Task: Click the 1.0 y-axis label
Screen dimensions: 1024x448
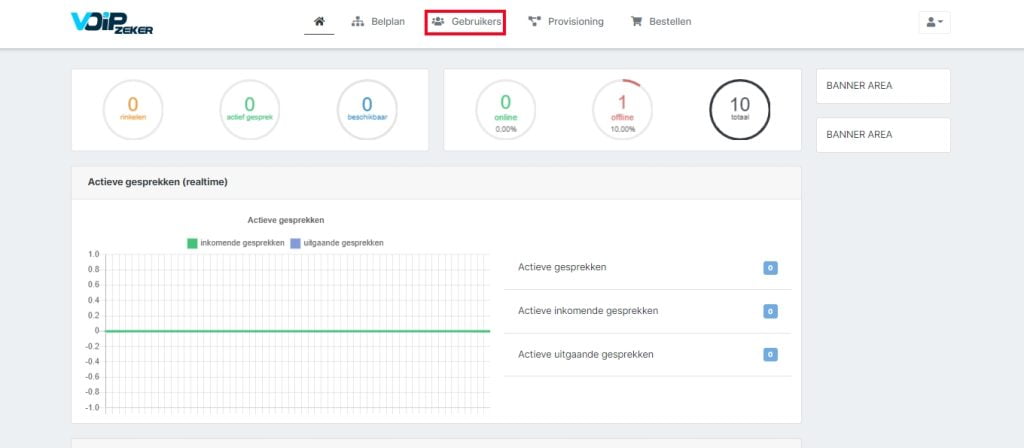Action: (93, 254)
